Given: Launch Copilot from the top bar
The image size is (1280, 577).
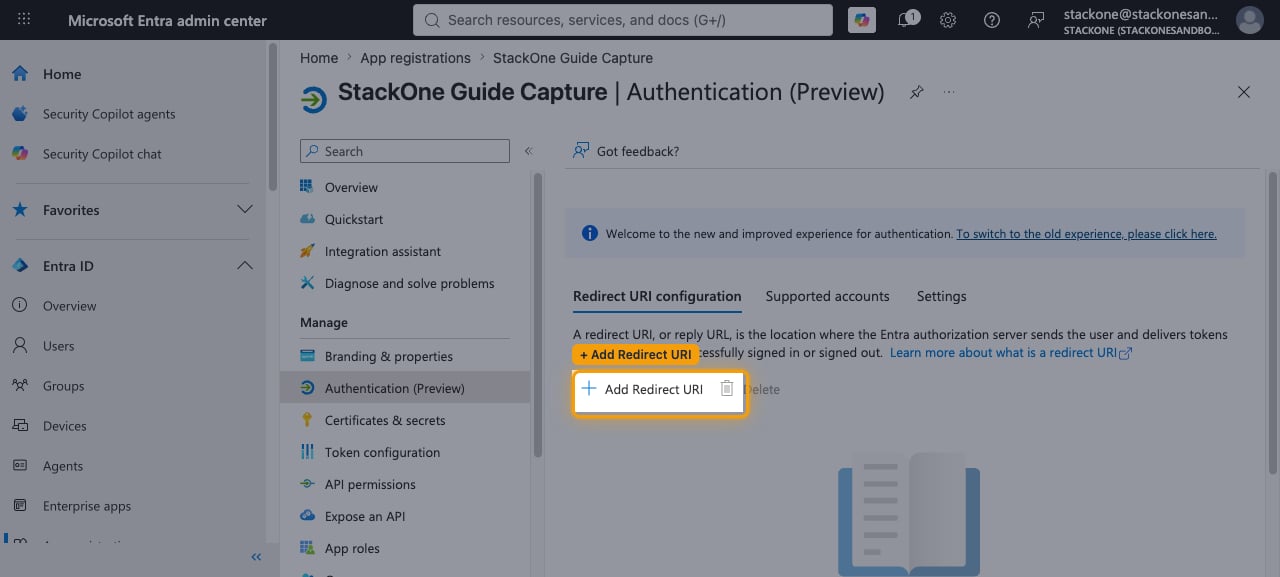Looking at the screenshot, I should tap(862, 20).
